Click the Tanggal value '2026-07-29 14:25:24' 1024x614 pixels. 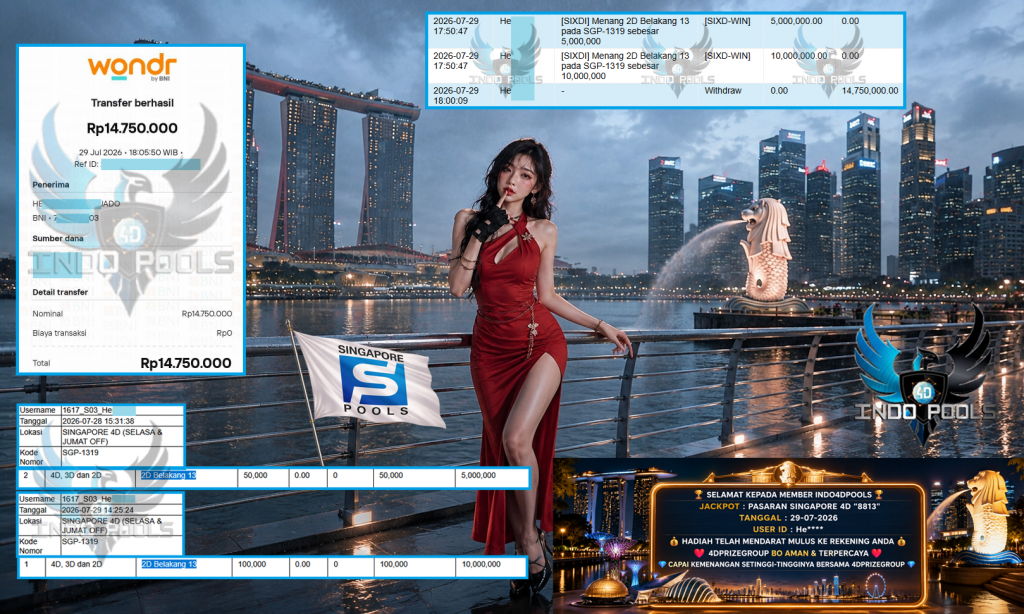98,510
